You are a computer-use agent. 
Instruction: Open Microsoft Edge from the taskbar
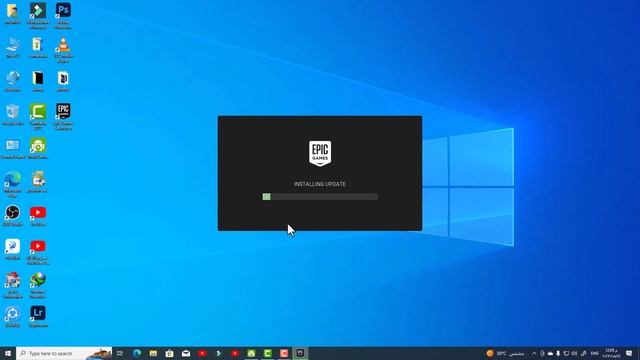[137, 353]
